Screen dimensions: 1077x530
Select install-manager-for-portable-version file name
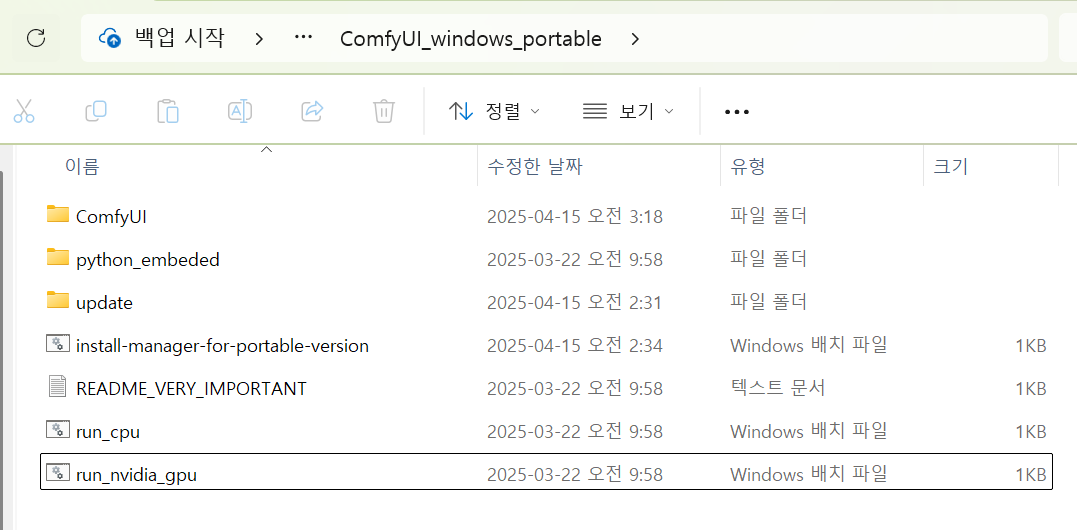pyautogui.click(x=223, y=346)
